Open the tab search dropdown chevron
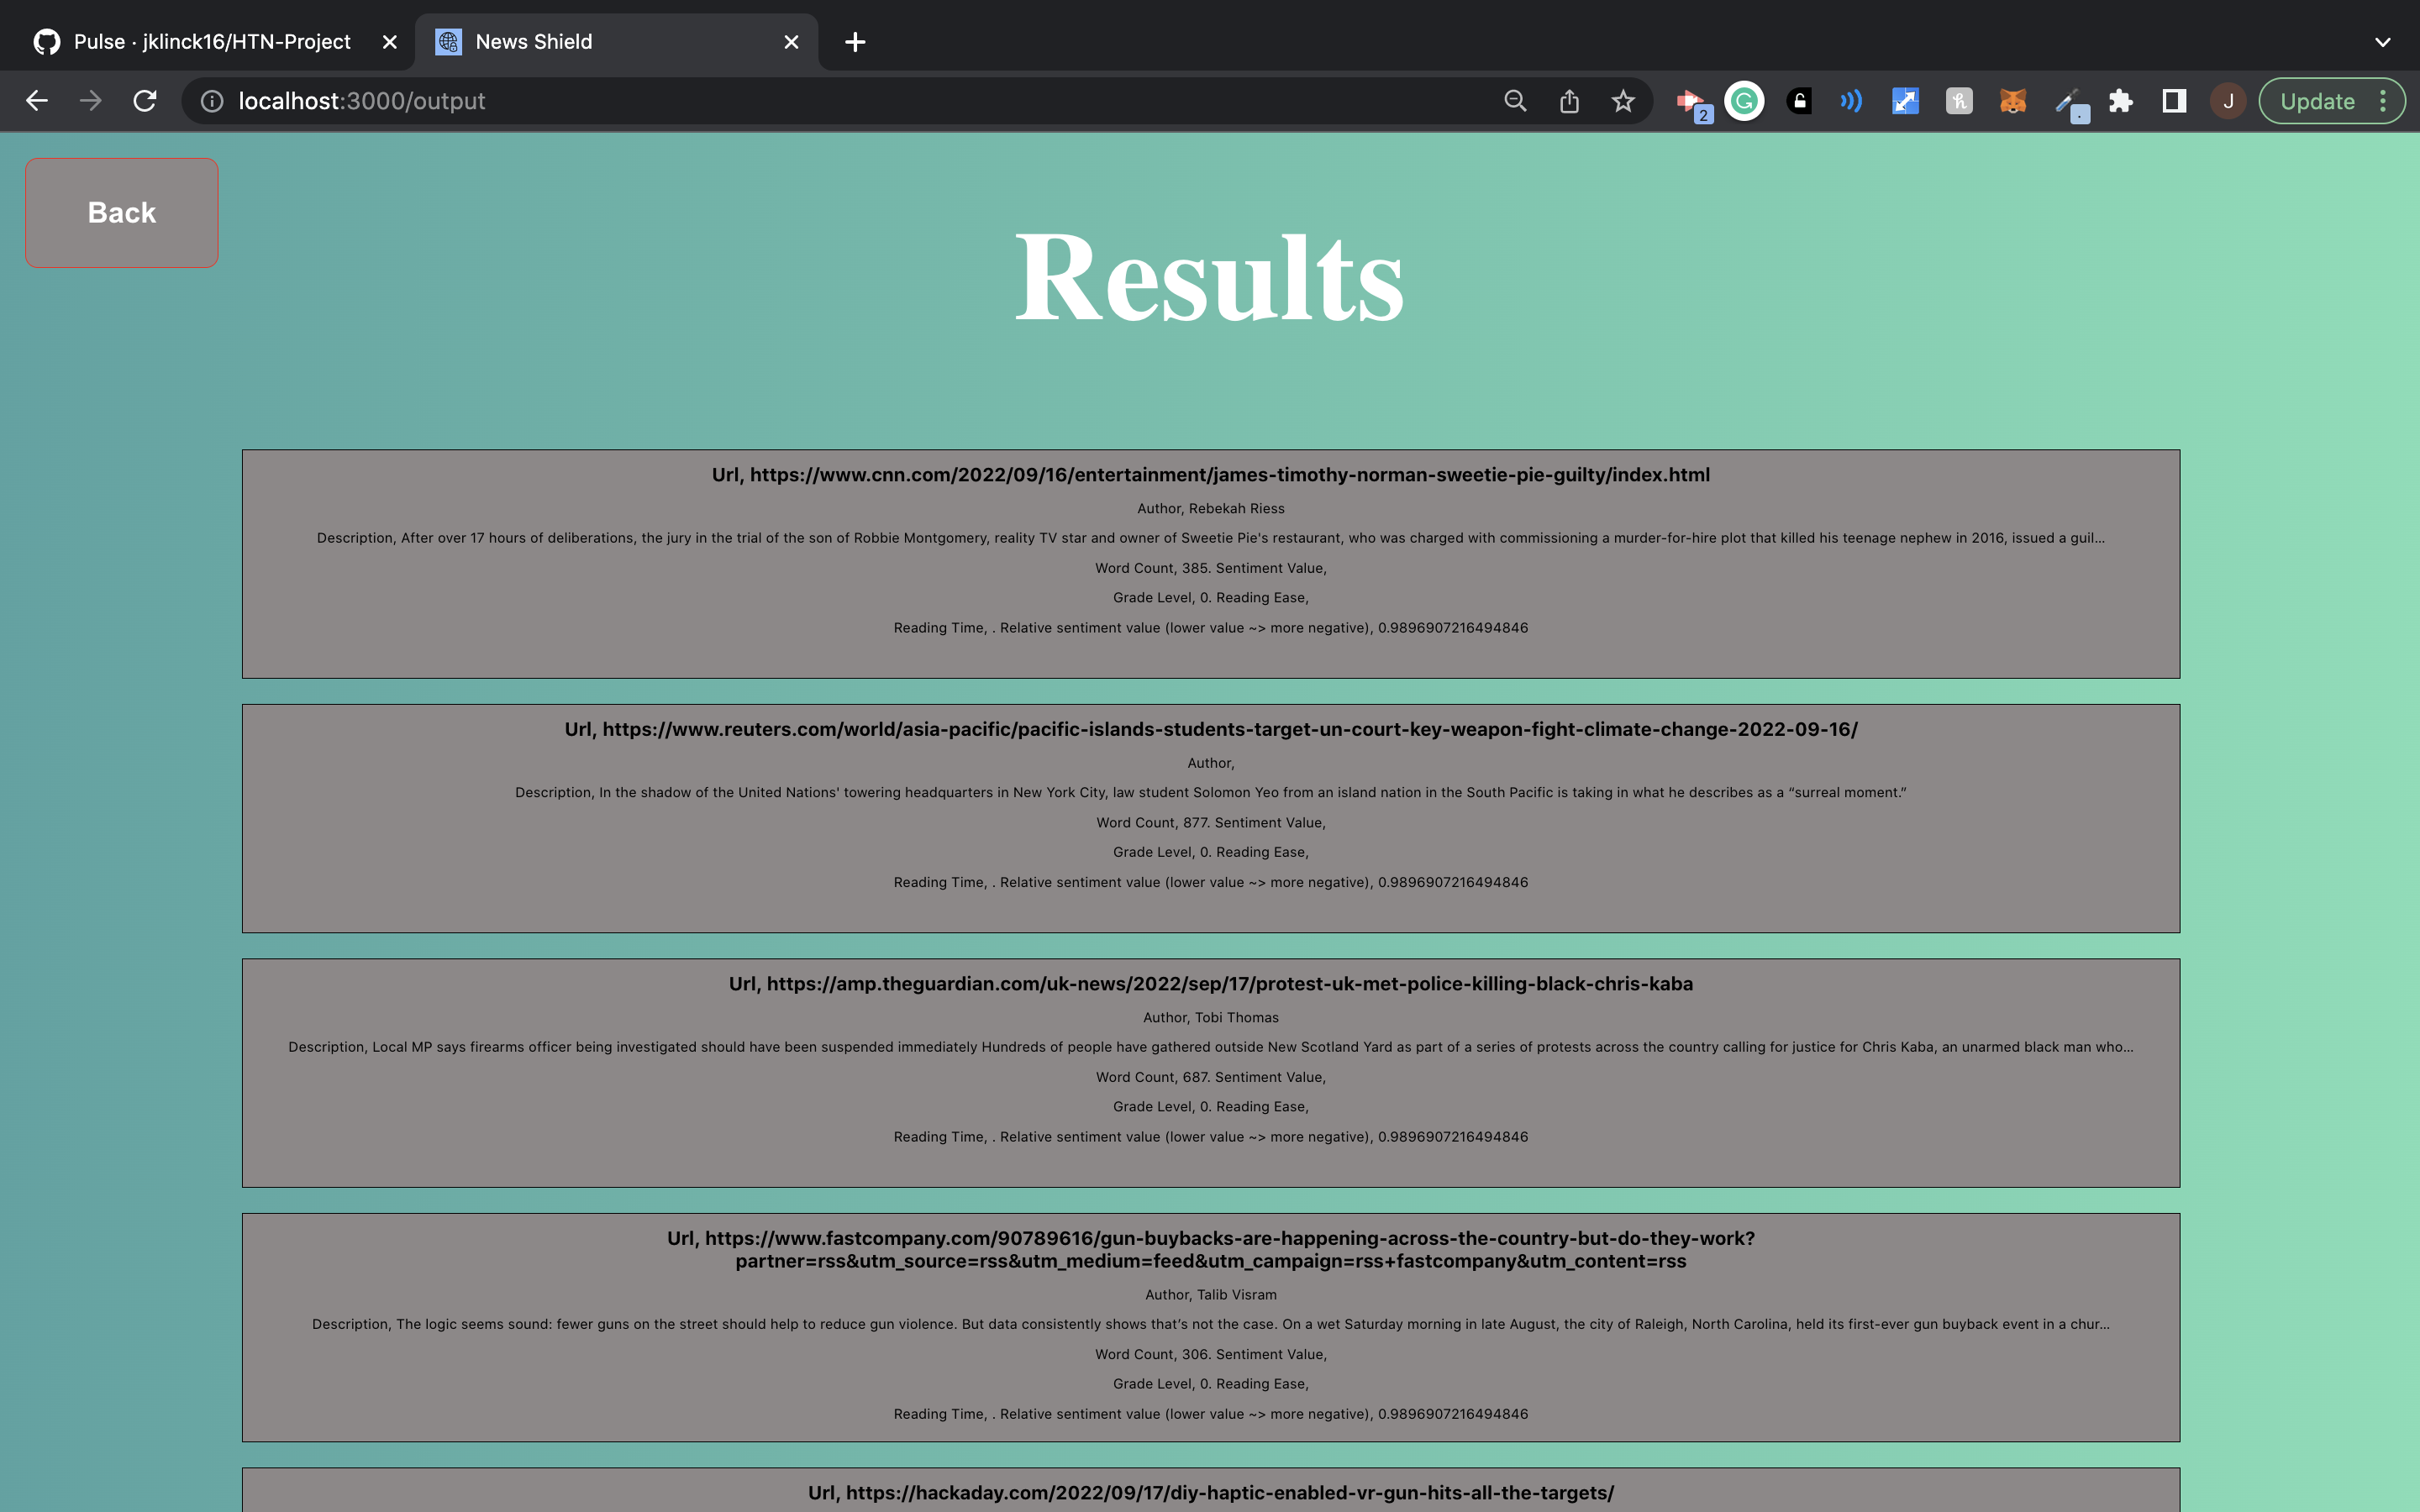2420x1512 pixels. pyautogui.click(x=2382, y=42)
